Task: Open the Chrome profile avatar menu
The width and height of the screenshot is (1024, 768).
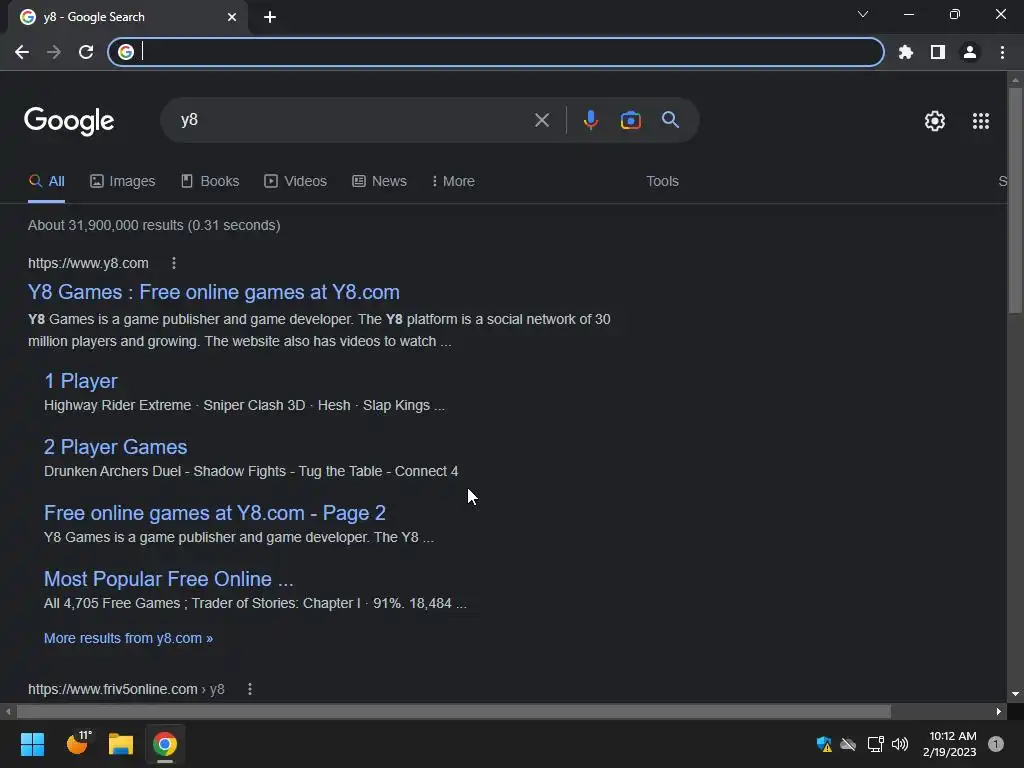Action: click(x=970, y=52)
